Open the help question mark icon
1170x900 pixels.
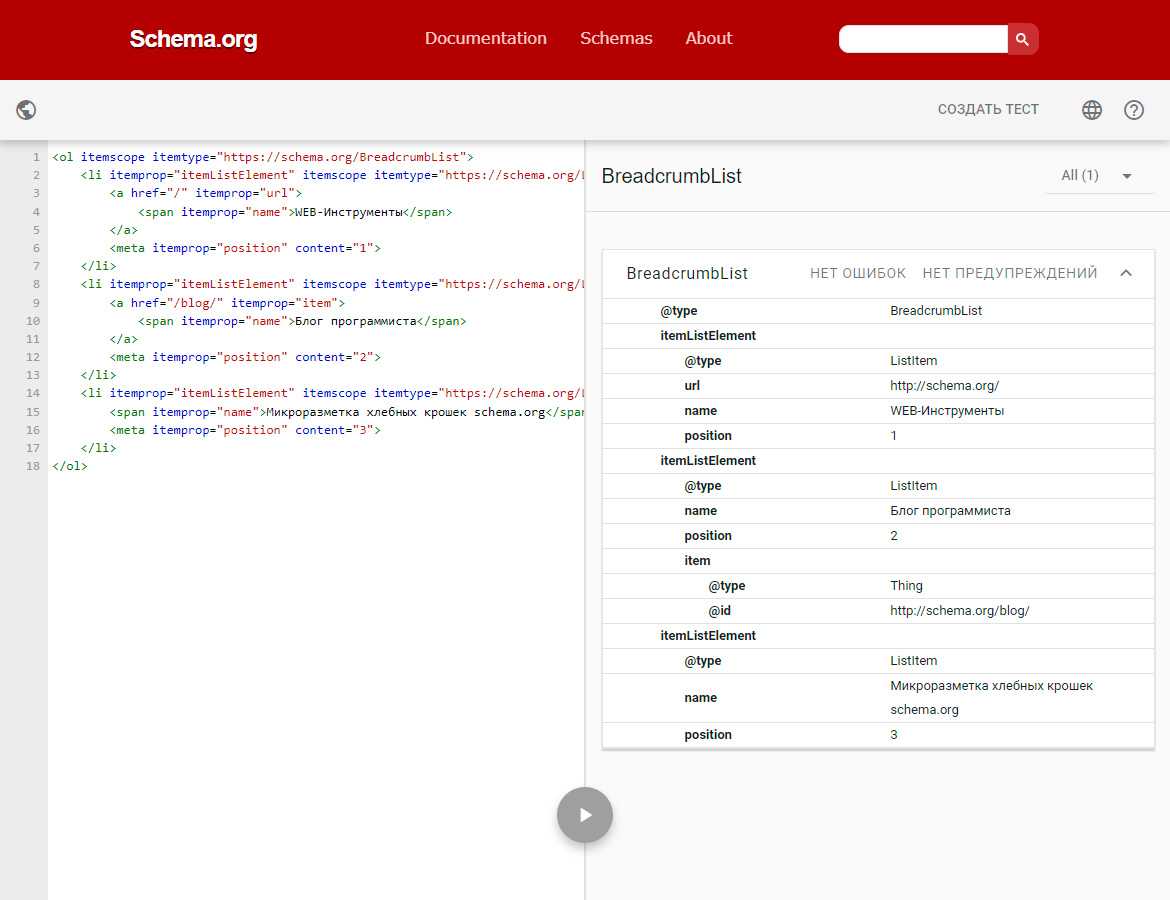click(1133, 110)
